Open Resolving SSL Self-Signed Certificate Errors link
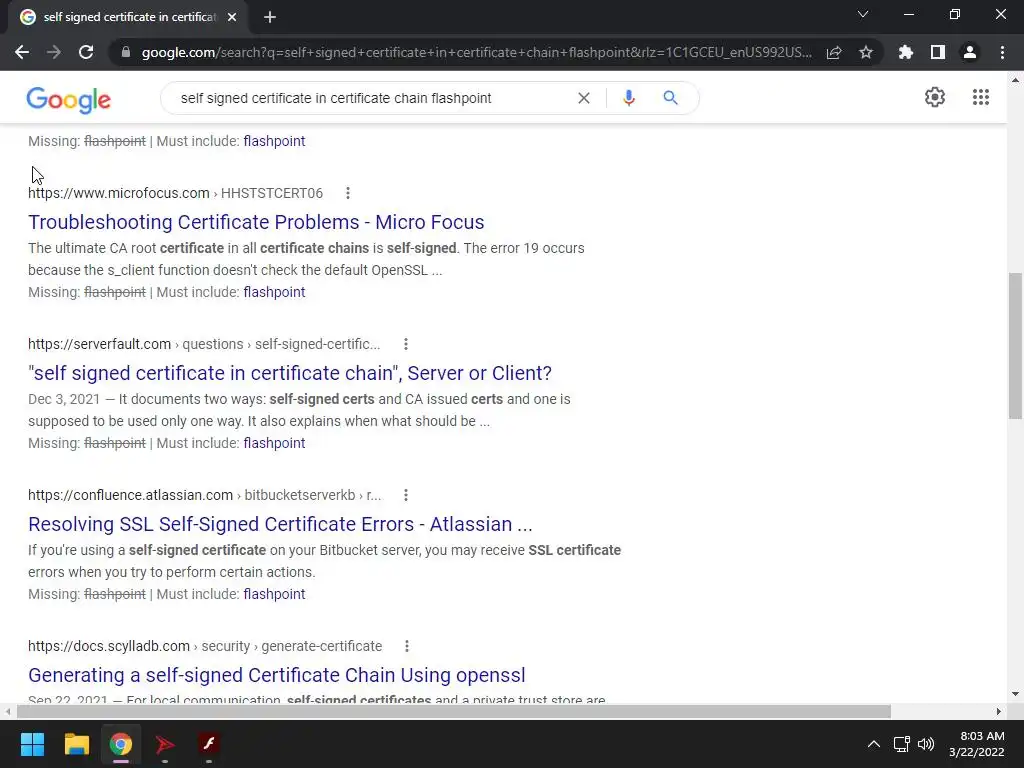The image size is (1024, 768). (x=280, y=524)
